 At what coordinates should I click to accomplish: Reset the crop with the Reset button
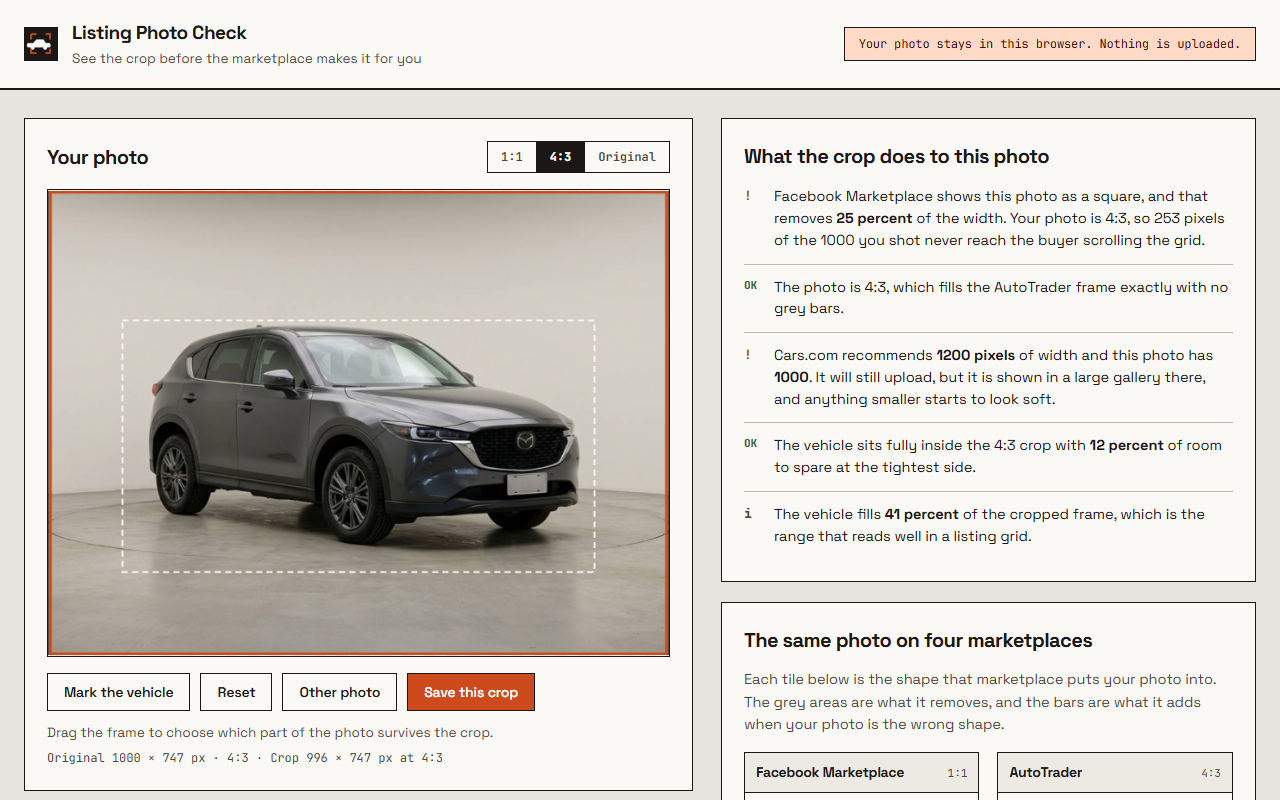(236, 692)
